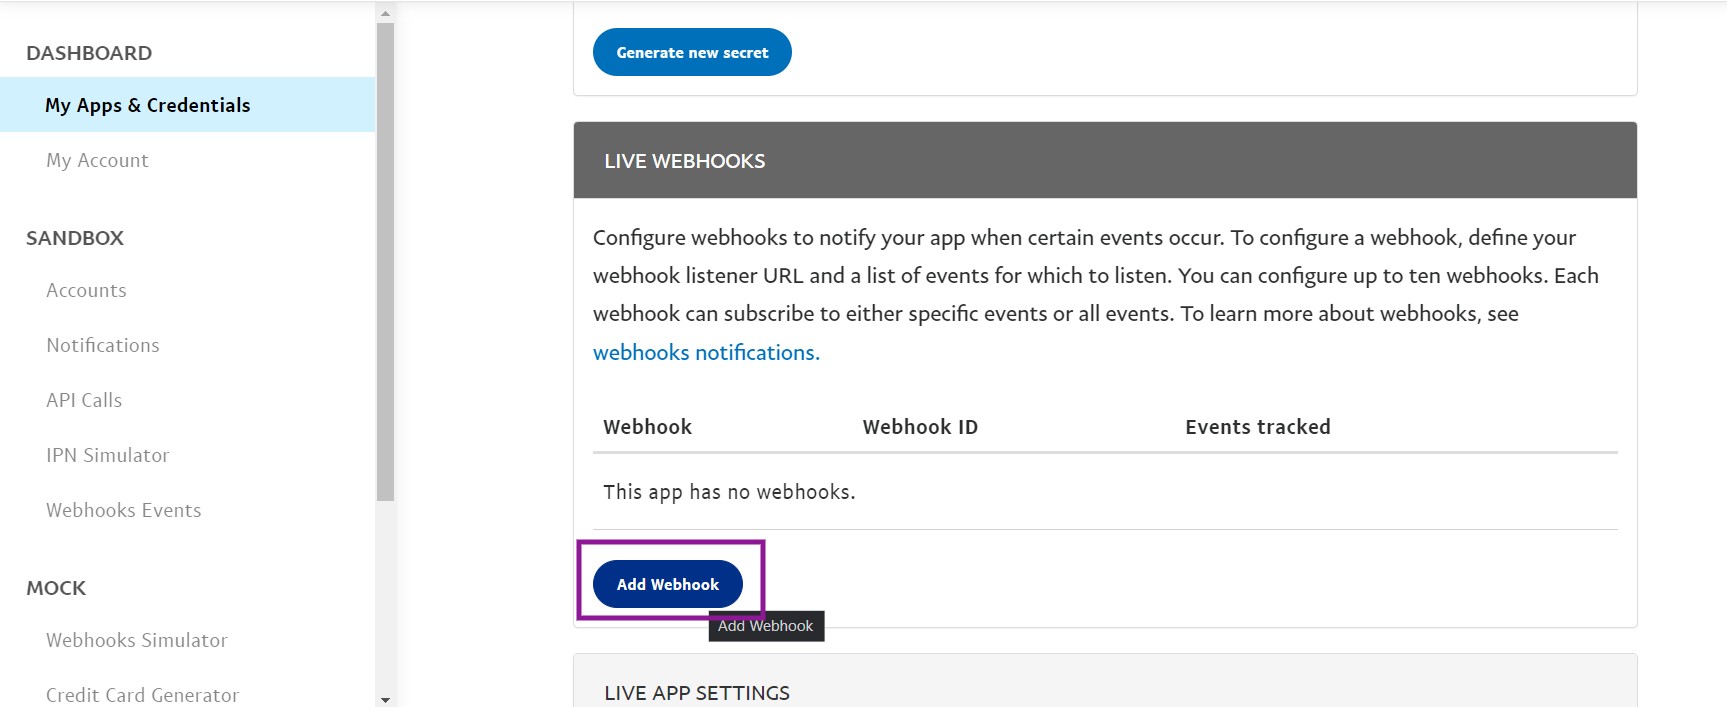The image size is (1727, 707).
Task: Open Sandbox Accounts page
Action: (86, 290)
